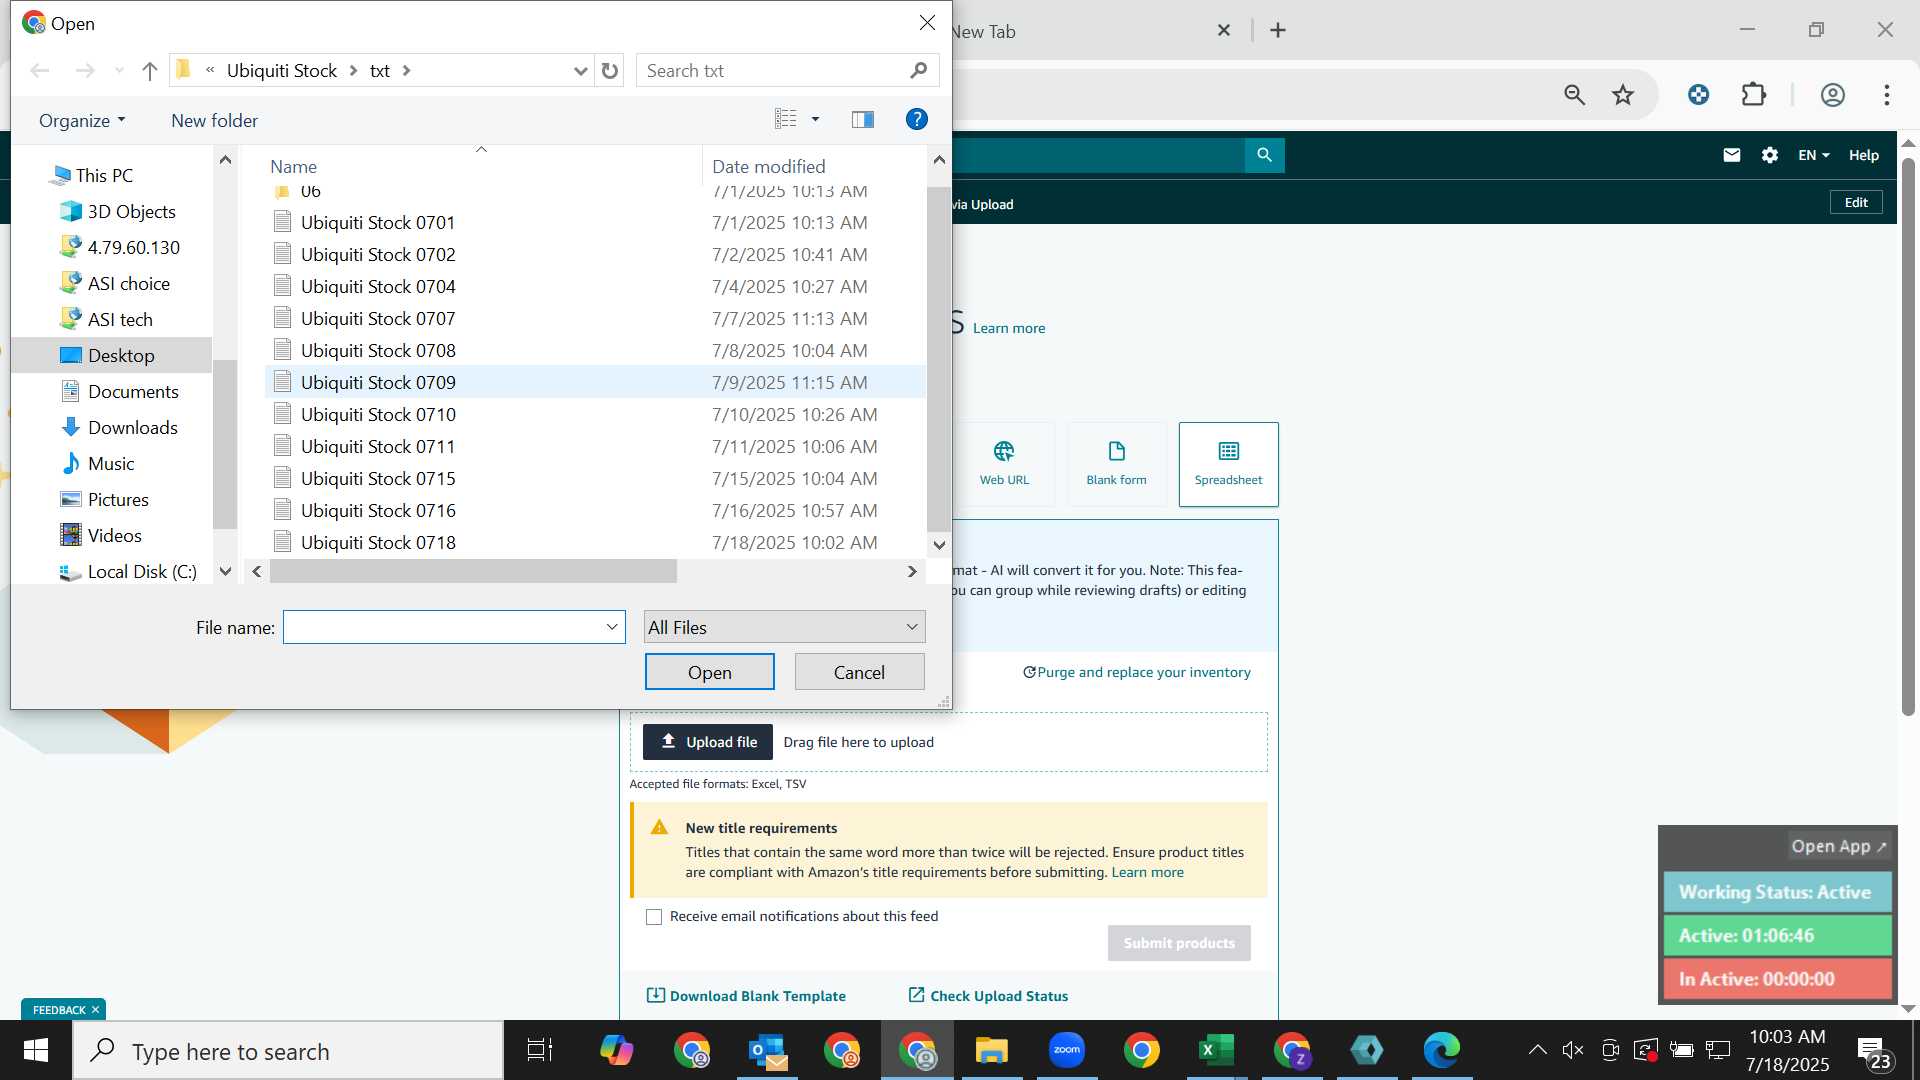1920x1080 pixels.
Task: Open view options dropdown arrow
Action: 815,120
